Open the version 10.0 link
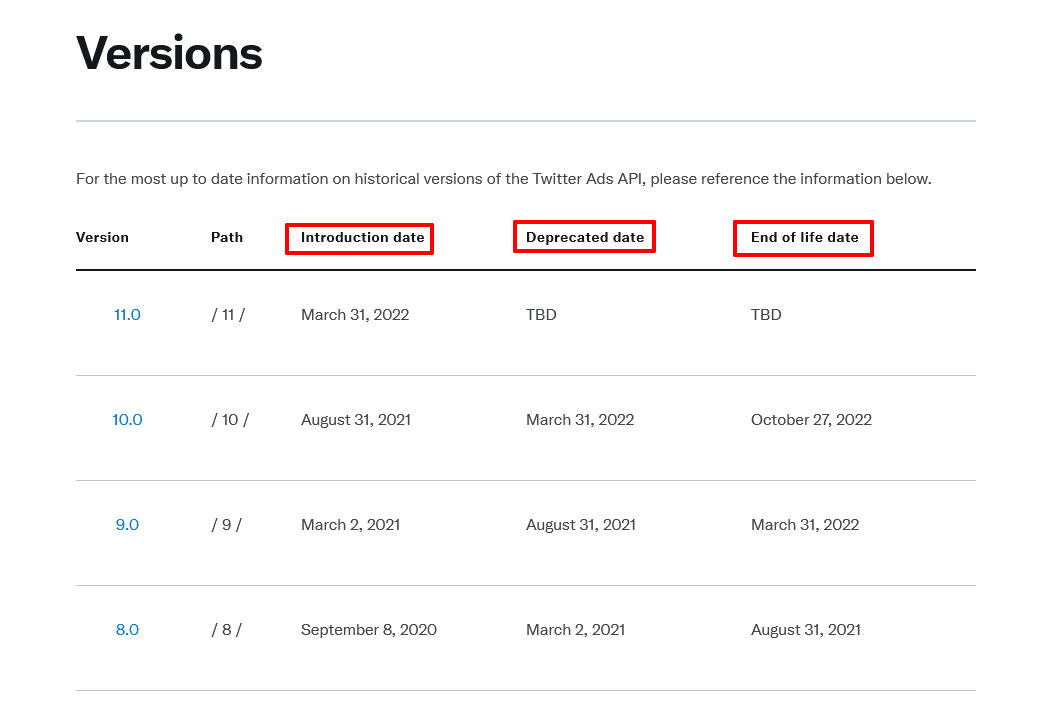 127,420
